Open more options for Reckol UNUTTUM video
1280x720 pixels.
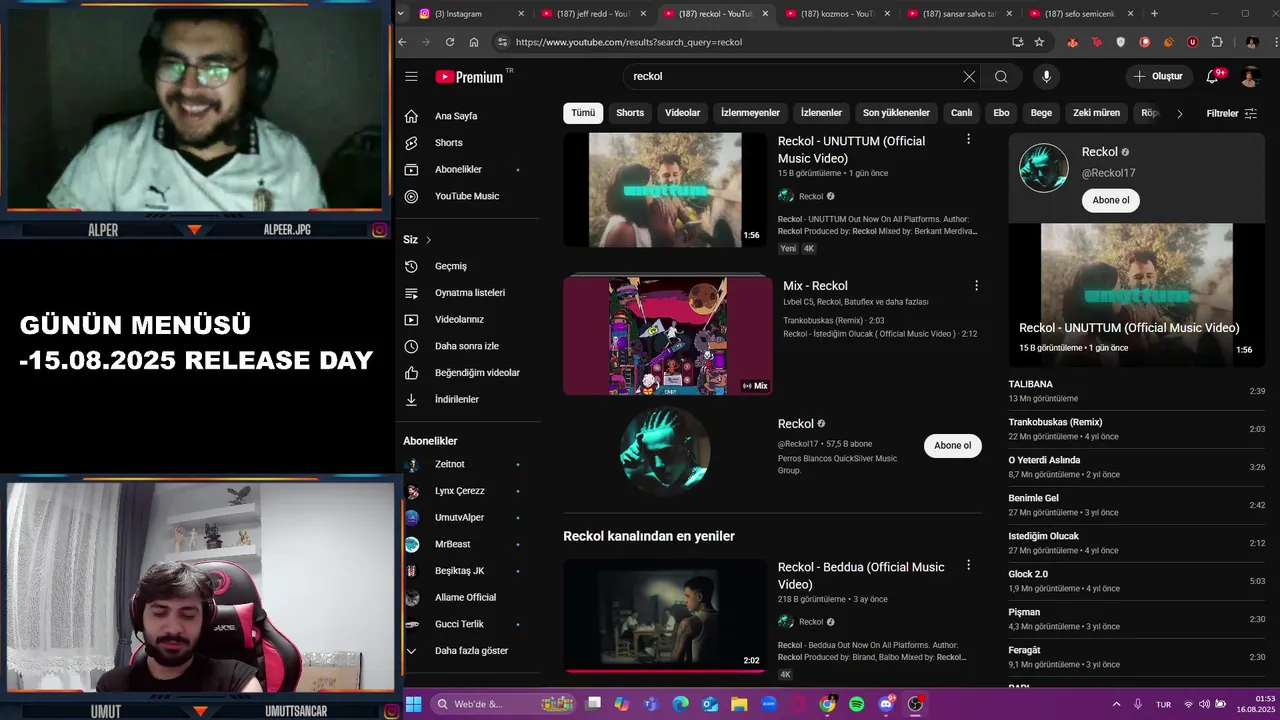pos(968,139)
